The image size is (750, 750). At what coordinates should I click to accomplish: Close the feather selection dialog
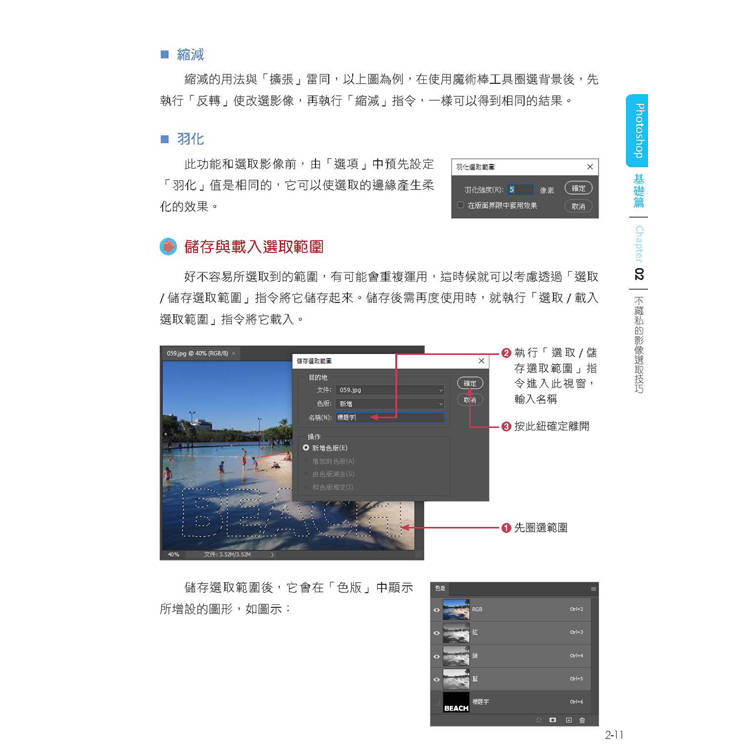coord(590,166)
